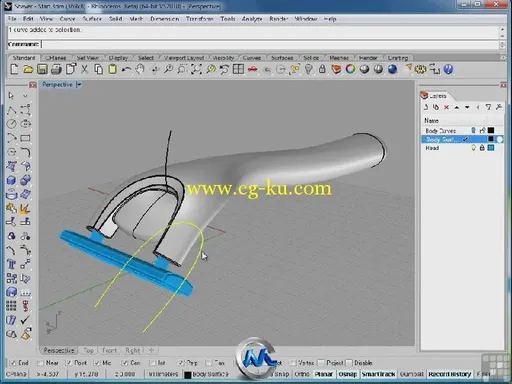Switch to the Top viewport tab
The height and width of the screenshot is (384, 512).
[88, 350]
